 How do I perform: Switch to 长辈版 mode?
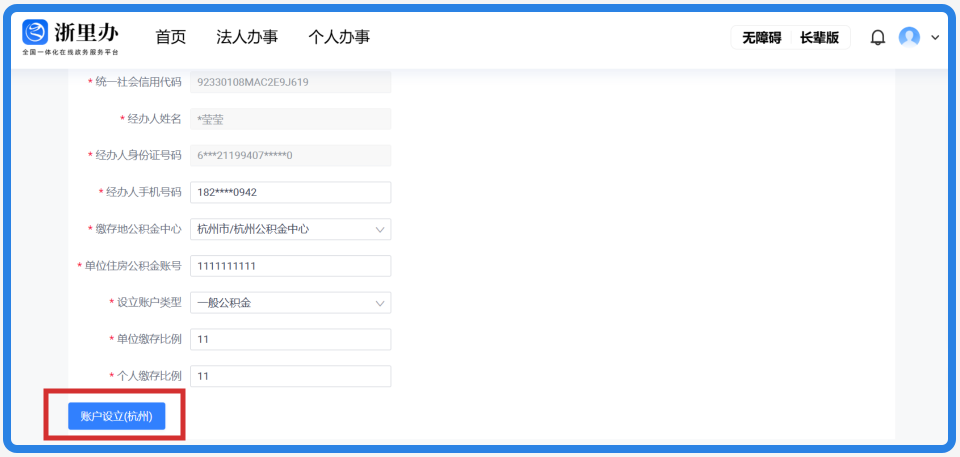tap(819, 38)
